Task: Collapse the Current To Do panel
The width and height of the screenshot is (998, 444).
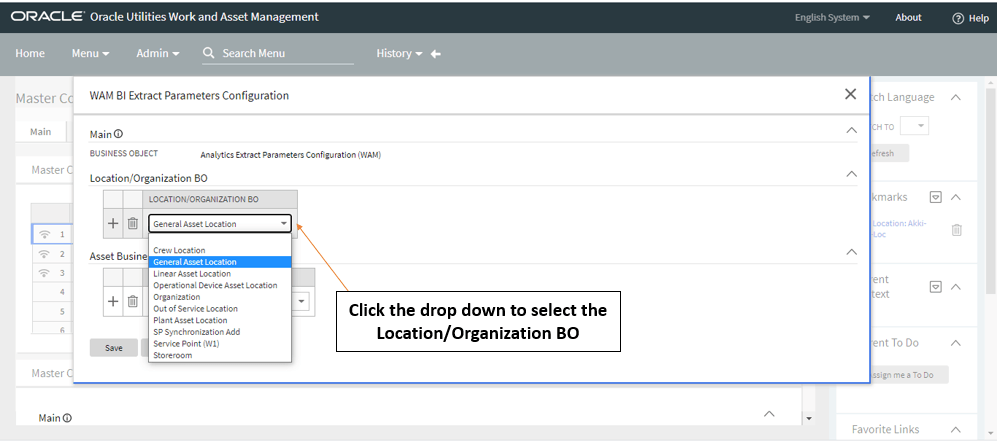Action: point(955,343)
